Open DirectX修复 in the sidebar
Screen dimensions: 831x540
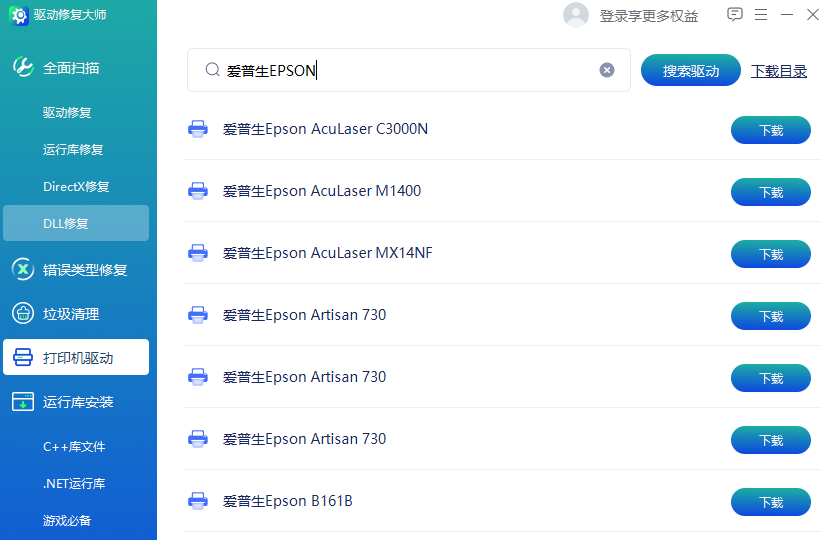point(76,187)
